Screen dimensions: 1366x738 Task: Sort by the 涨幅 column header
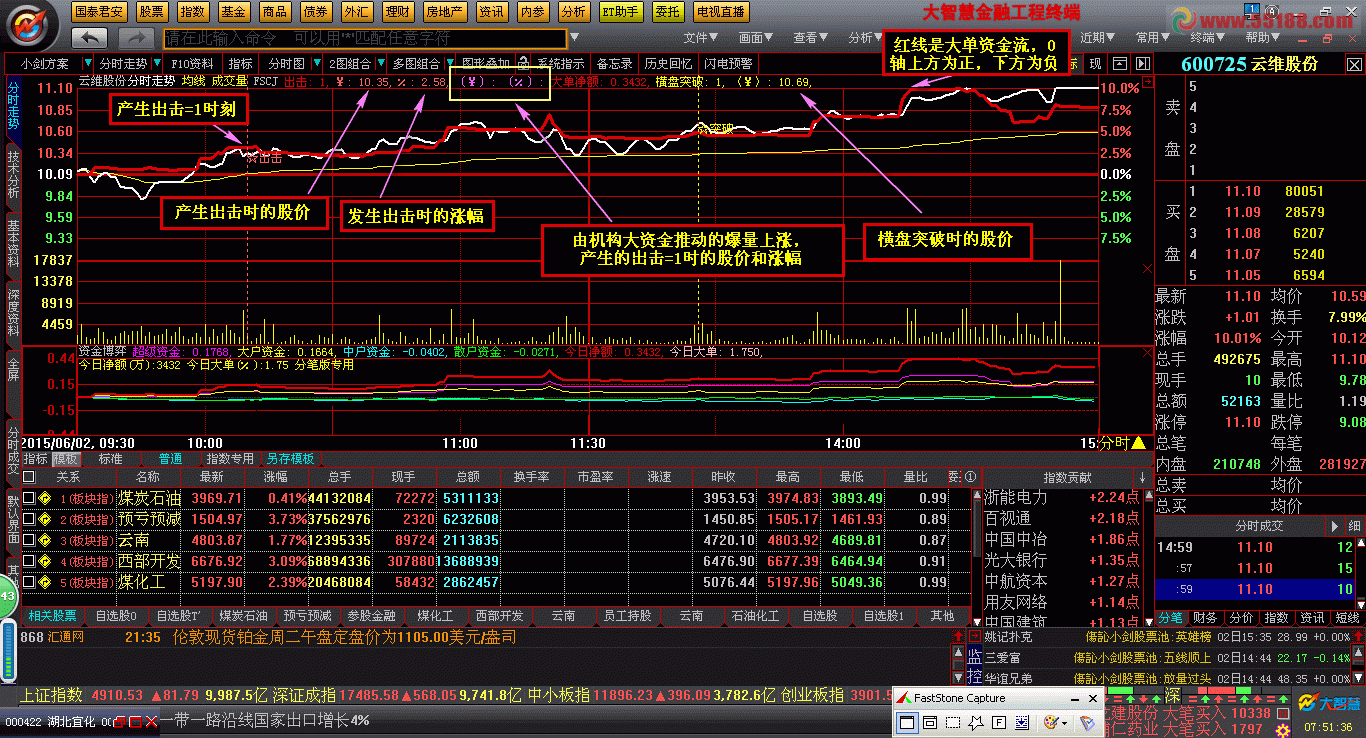coord(274,477)
